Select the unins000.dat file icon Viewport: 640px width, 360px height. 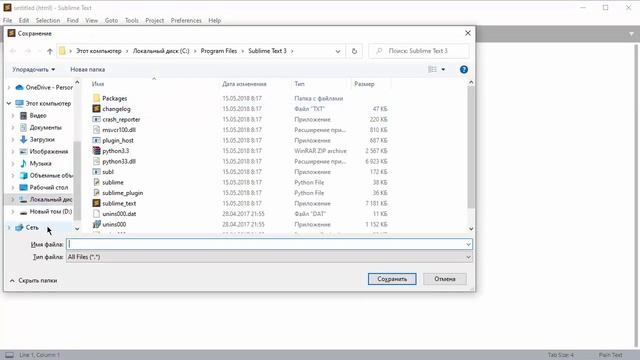click(x=96, y=213)
